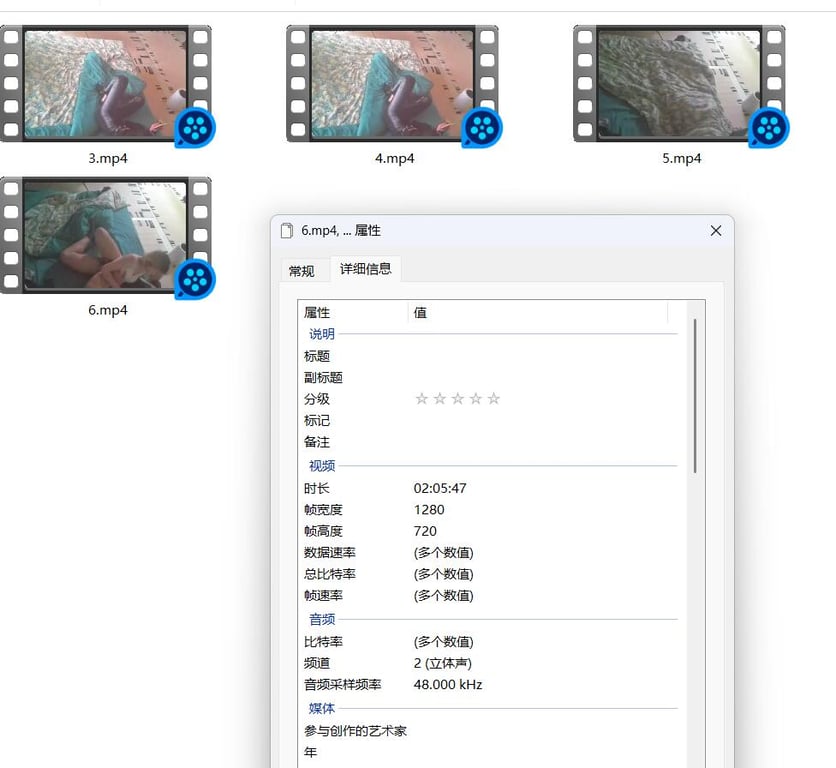The height and width of the screenshot is (768, 836).
Task: Click the properties list vertical scrollbar thumb
Action: (695, 396)
